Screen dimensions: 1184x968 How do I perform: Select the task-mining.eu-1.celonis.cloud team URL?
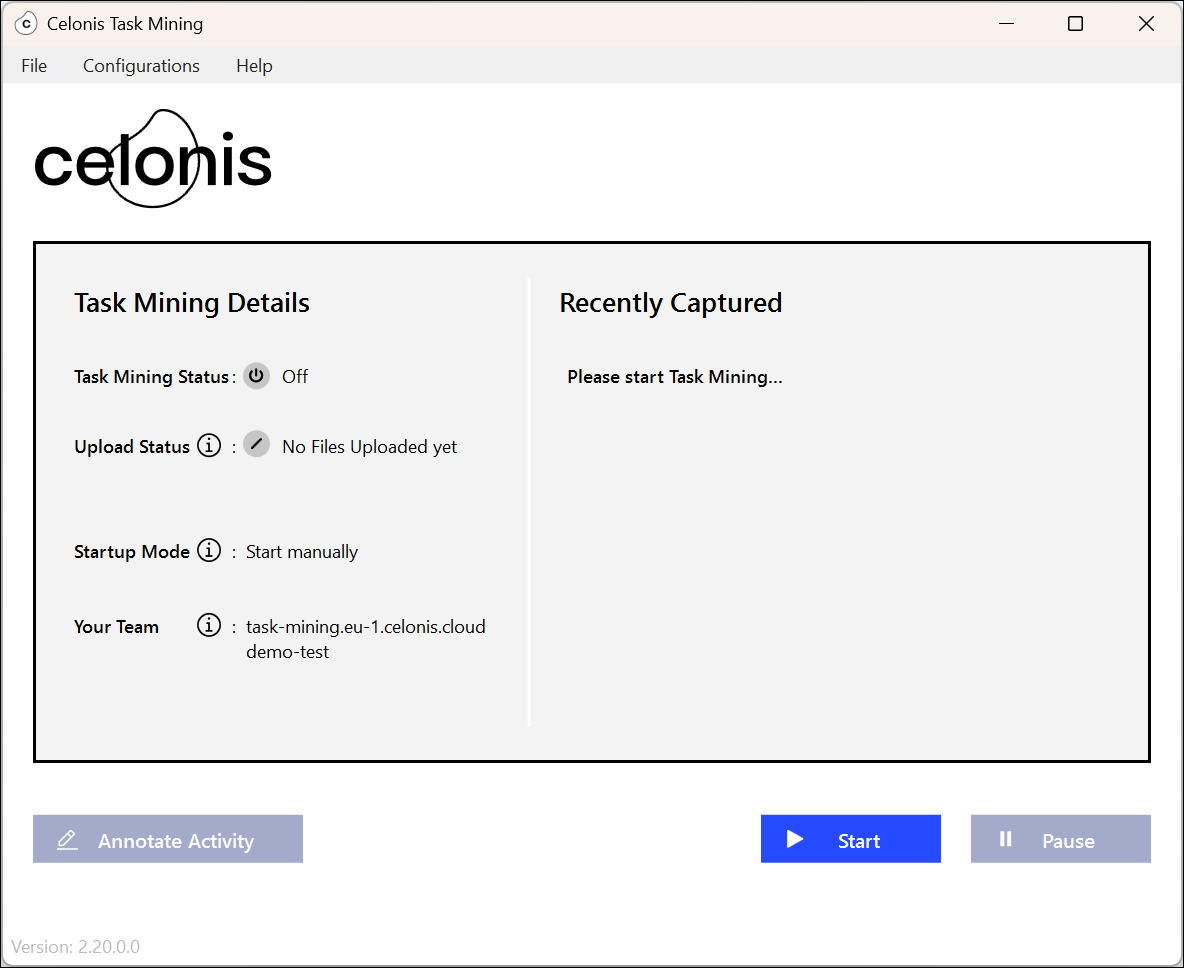tap(365, 627)
